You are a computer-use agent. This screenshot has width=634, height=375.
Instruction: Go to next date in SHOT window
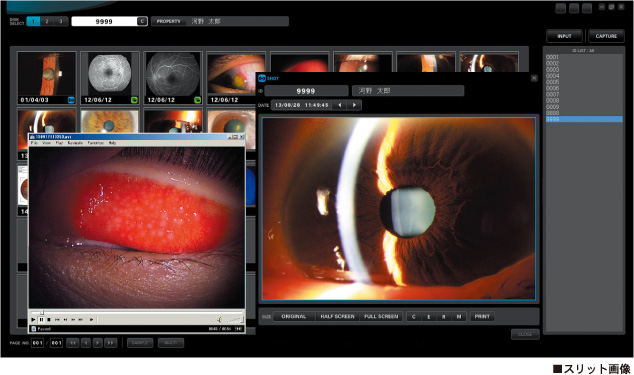pyautogui.click(x=354, y=105)
